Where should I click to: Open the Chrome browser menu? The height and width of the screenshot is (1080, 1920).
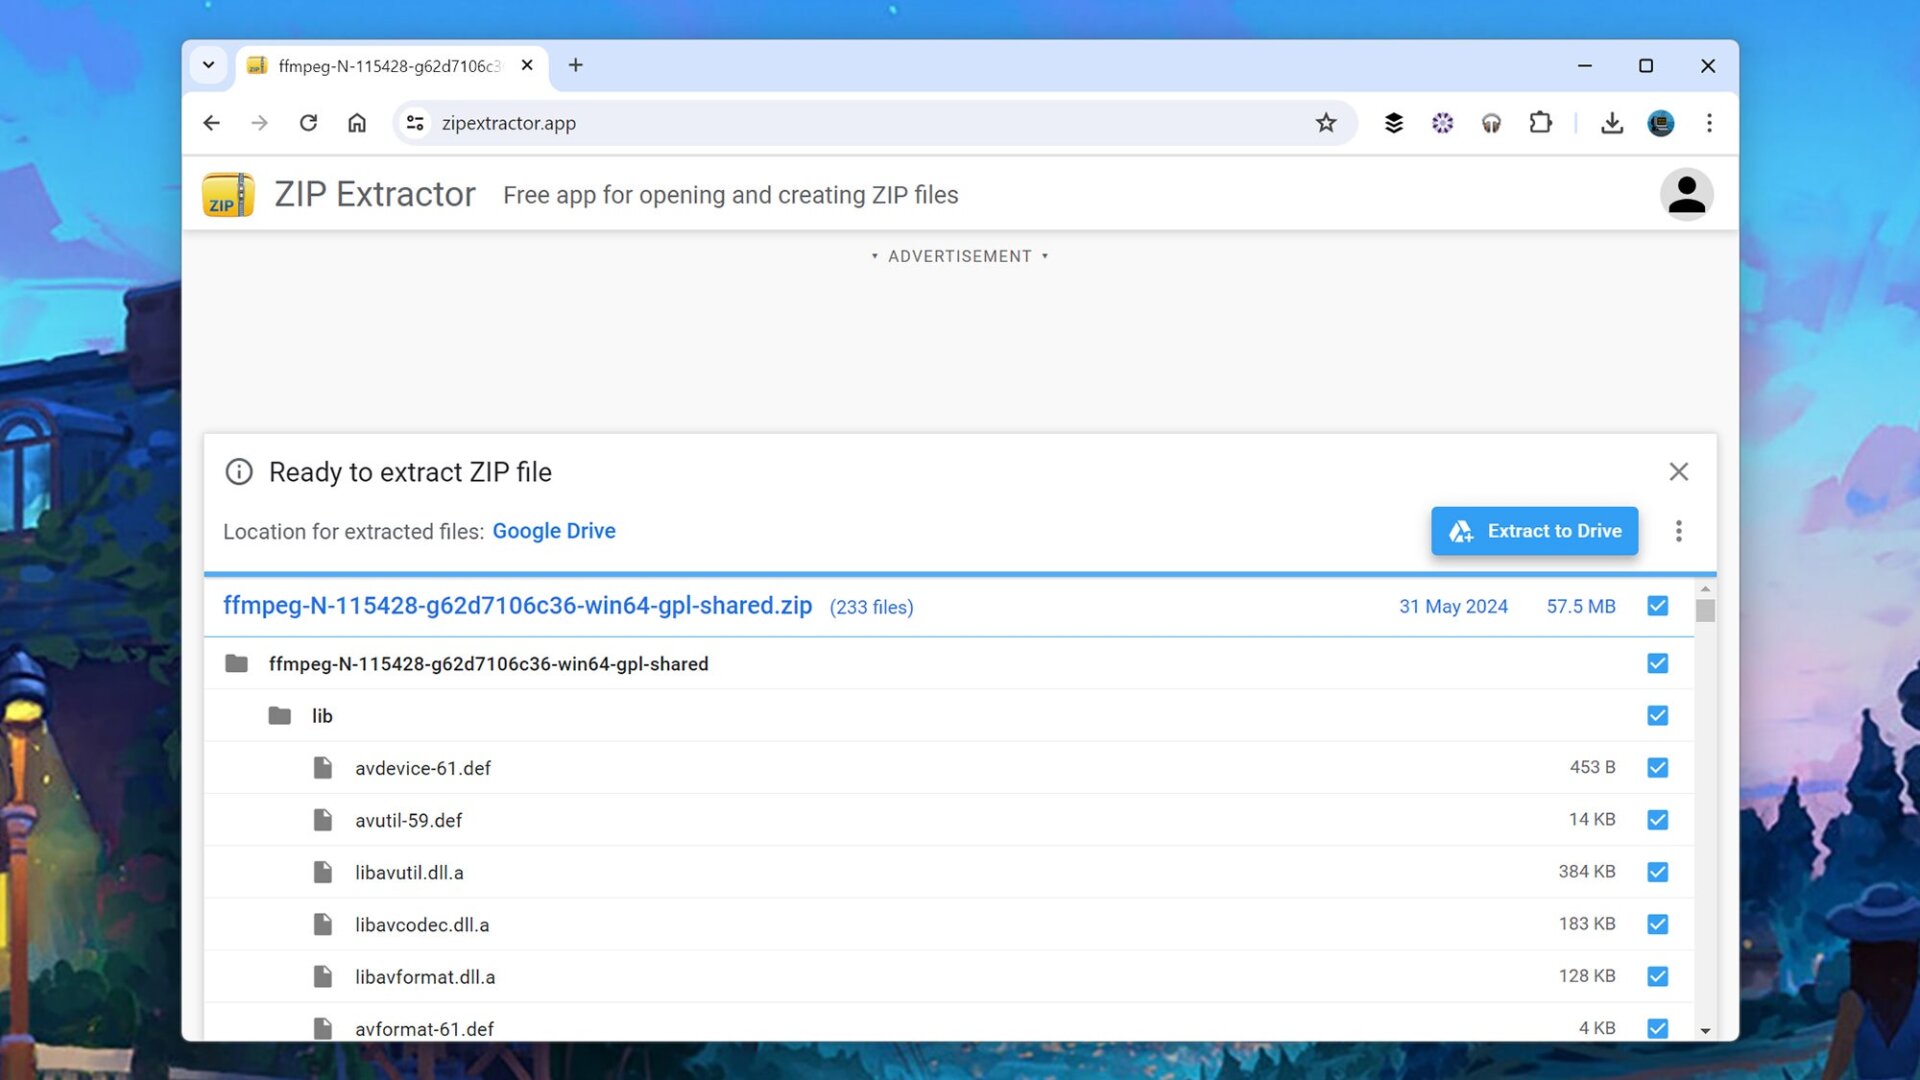[x=1709, y=122]
